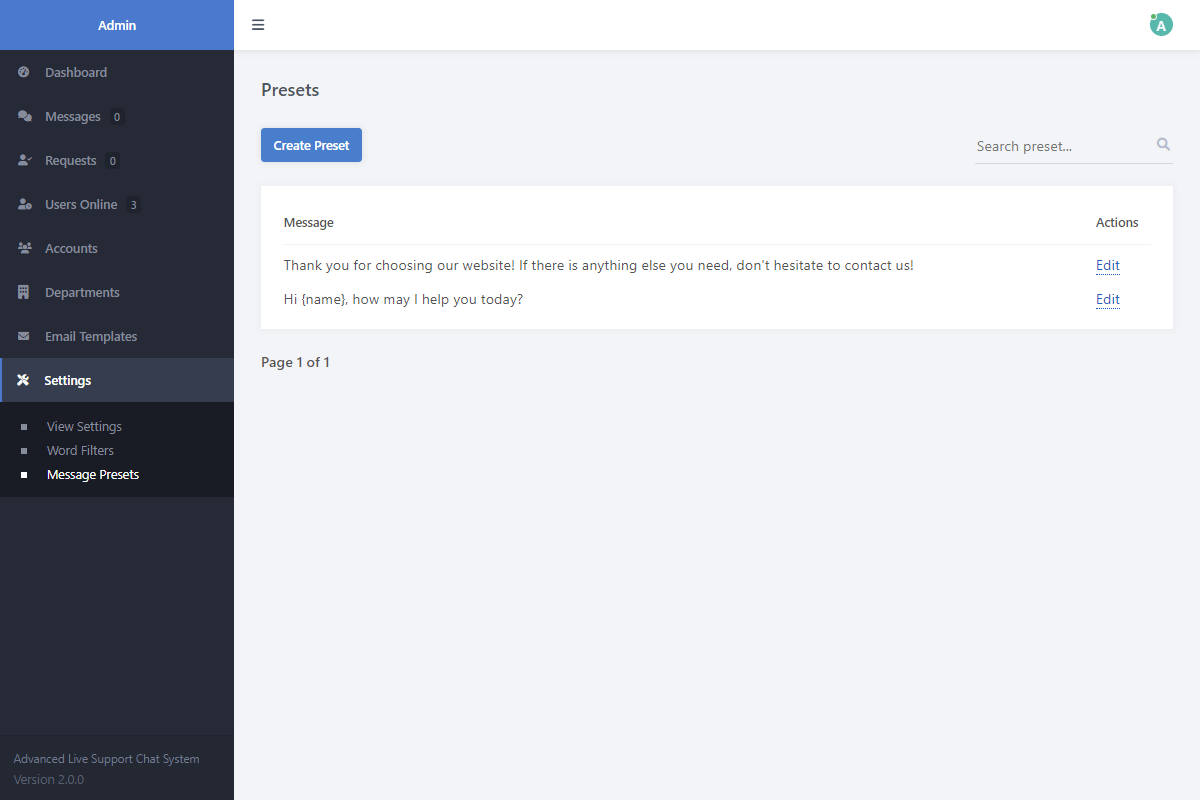Screen dimensions: 1200x800
Task: Click the Messages count badge 0
Action: point(117,117)
